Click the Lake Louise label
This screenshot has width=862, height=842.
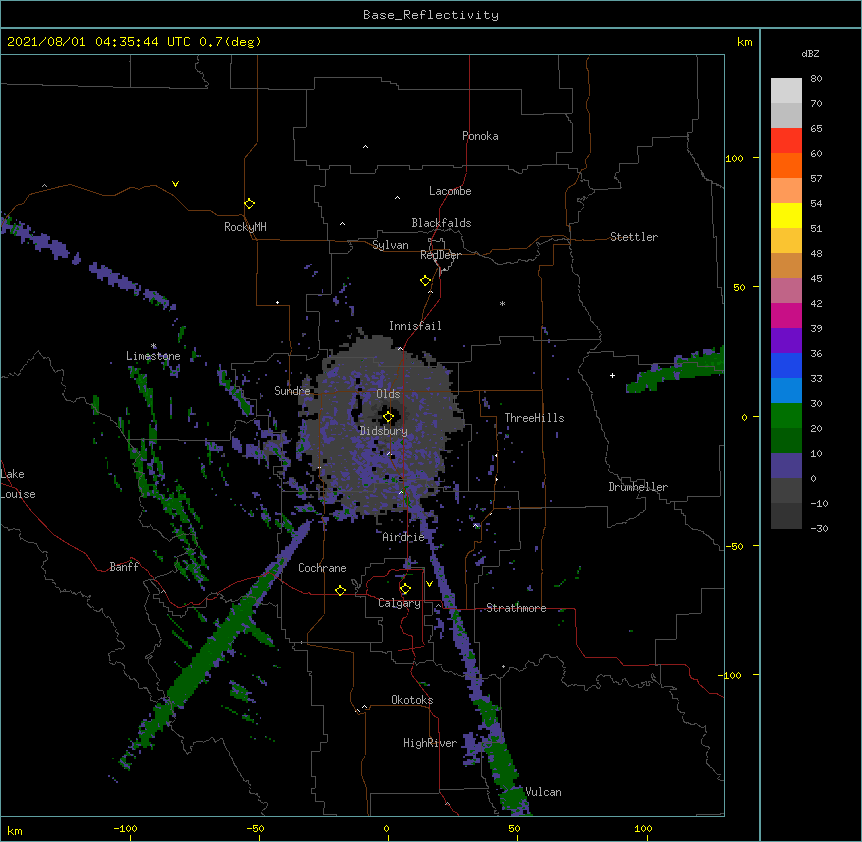(x=18, y=484)
